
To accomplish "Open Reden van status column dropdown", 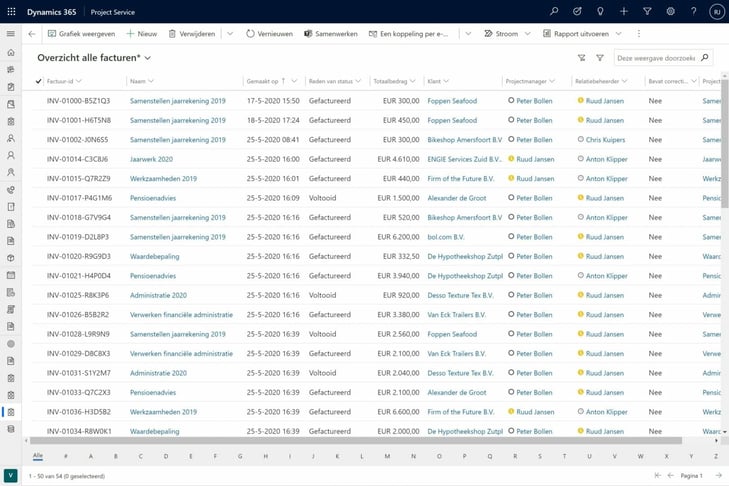I will click(x=358, y=81).
